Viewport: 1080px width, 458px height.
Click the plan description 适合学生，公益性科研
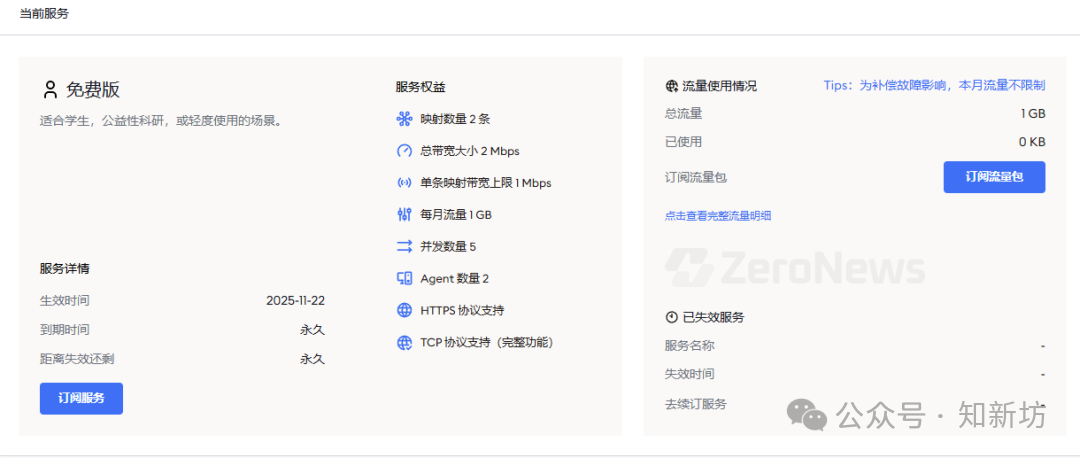click(161, 121)
